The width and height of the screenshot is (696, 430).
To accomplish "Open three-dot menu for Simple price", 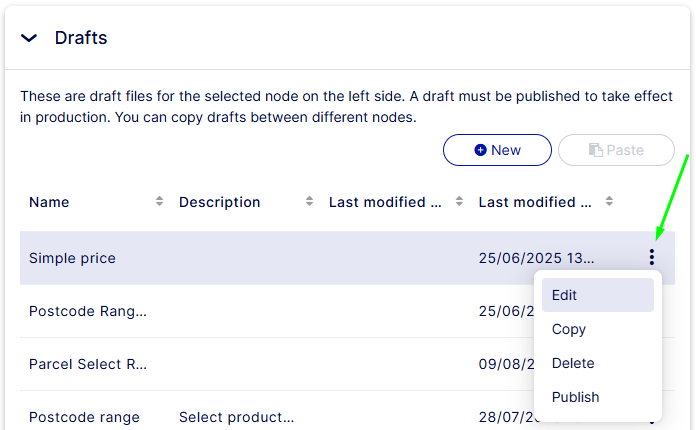I will (652, 258).
